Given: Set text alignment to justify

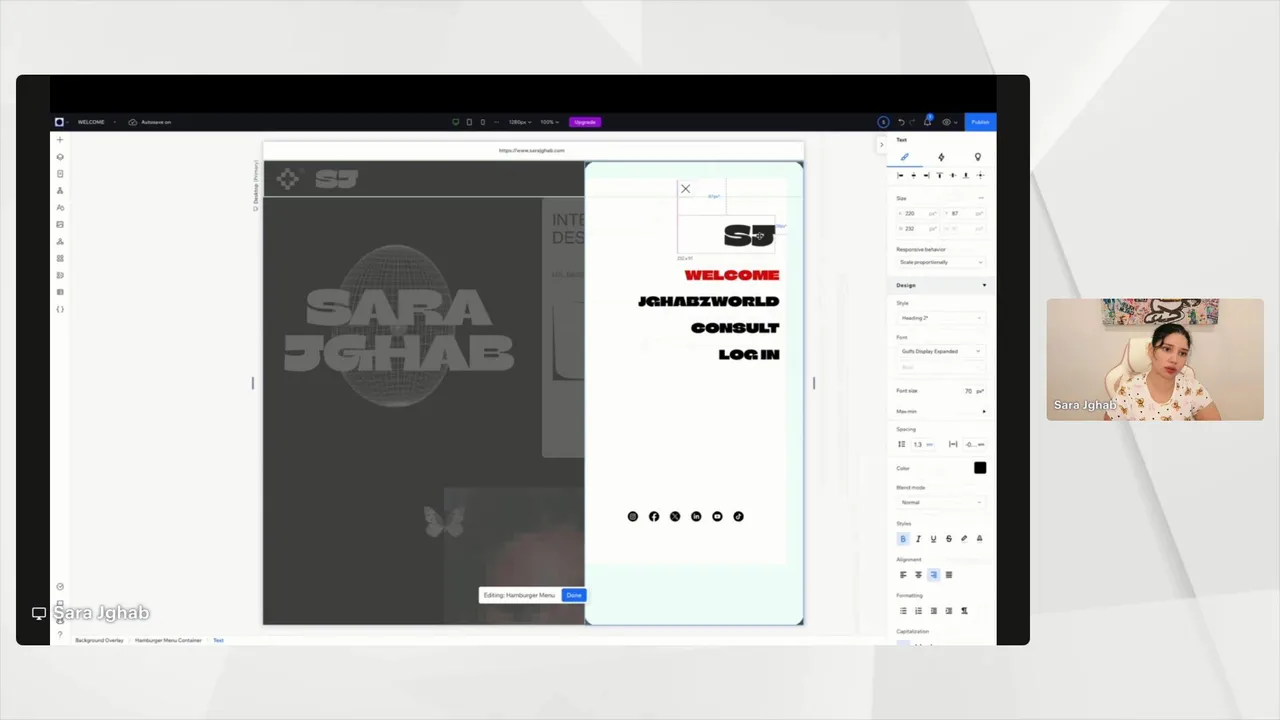Looking at the screenshot, I should 949,575.
